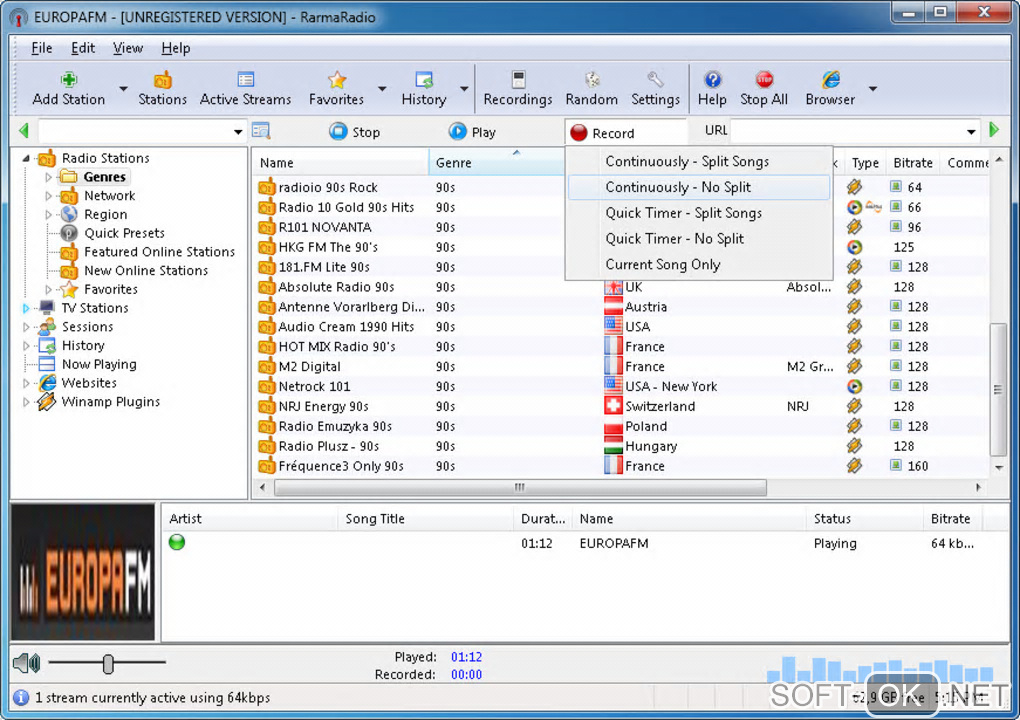Sort the list by Name column header
Screen dimensions: 1020x720
click(x=340, y=163)
